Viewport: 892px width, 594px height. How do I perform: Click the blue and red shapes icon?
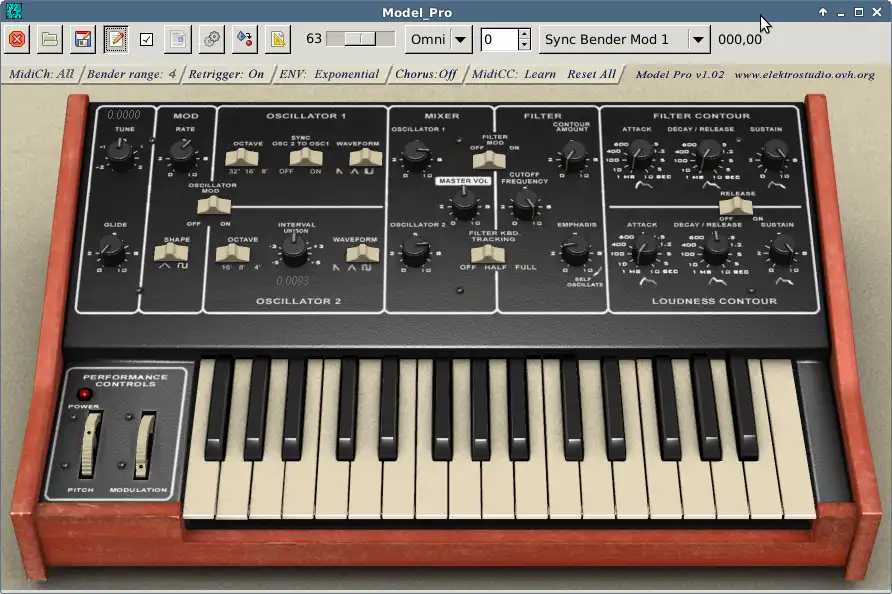245,39
